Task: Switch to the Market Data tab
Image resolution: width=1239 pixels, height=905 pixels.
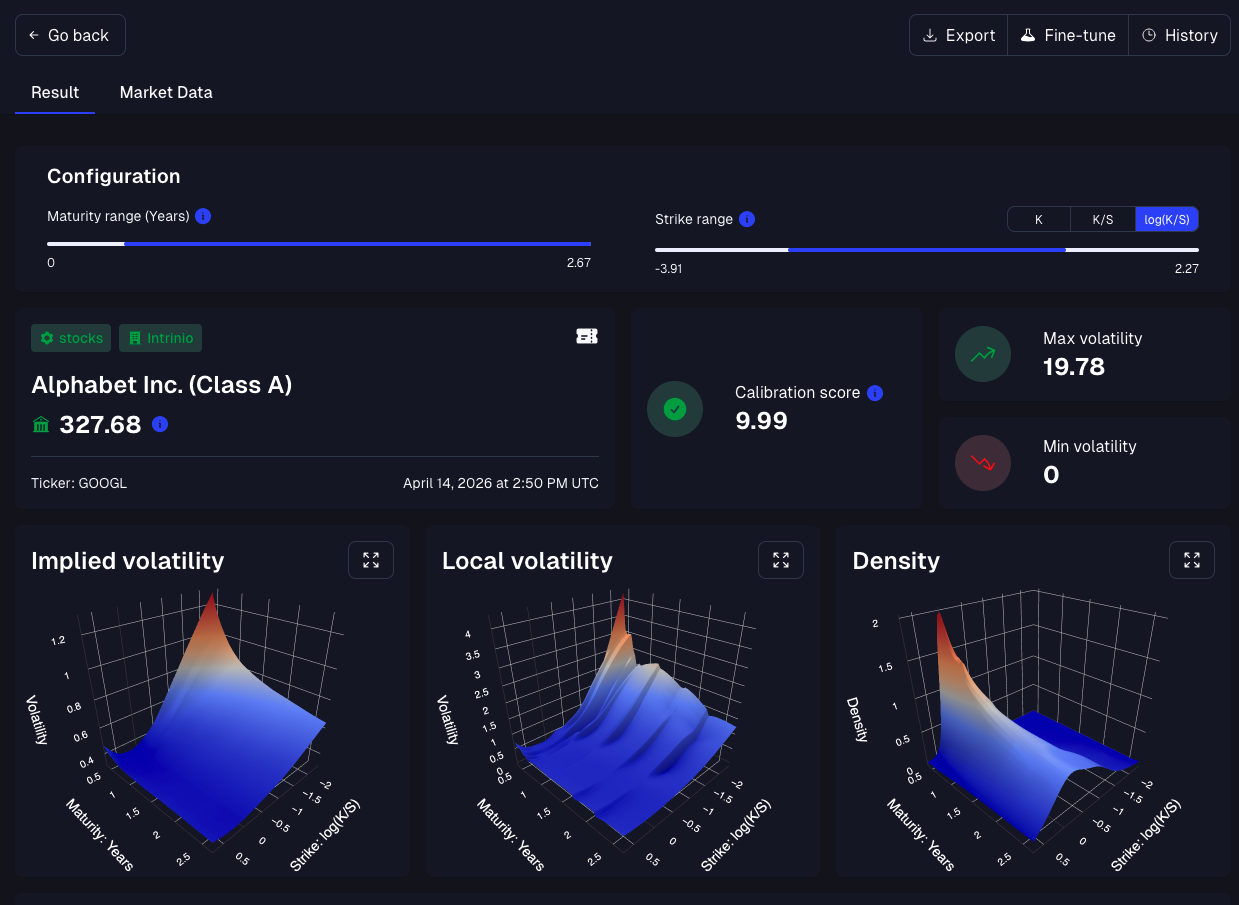Action: coord(166,92)
